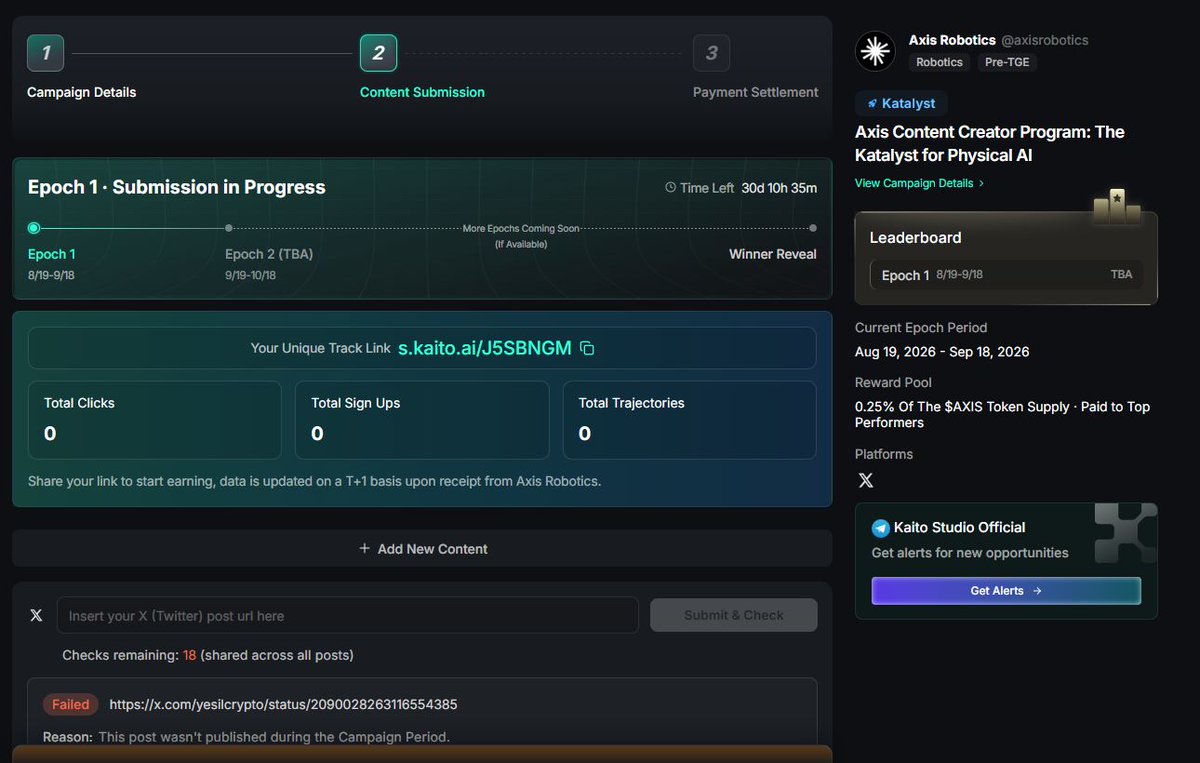1200x763 pixels.
Task: Click the Axis Robotics logo avatar
Action: (x=875, y=51)
